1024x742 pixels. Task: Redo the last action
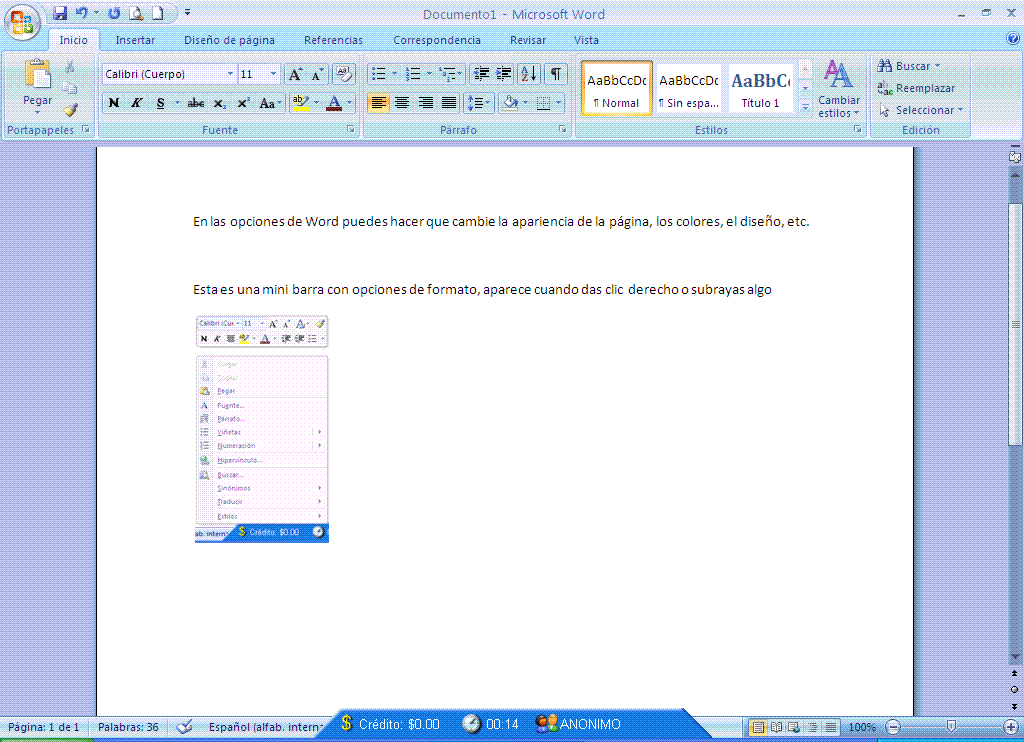click(x=114, y=13)
